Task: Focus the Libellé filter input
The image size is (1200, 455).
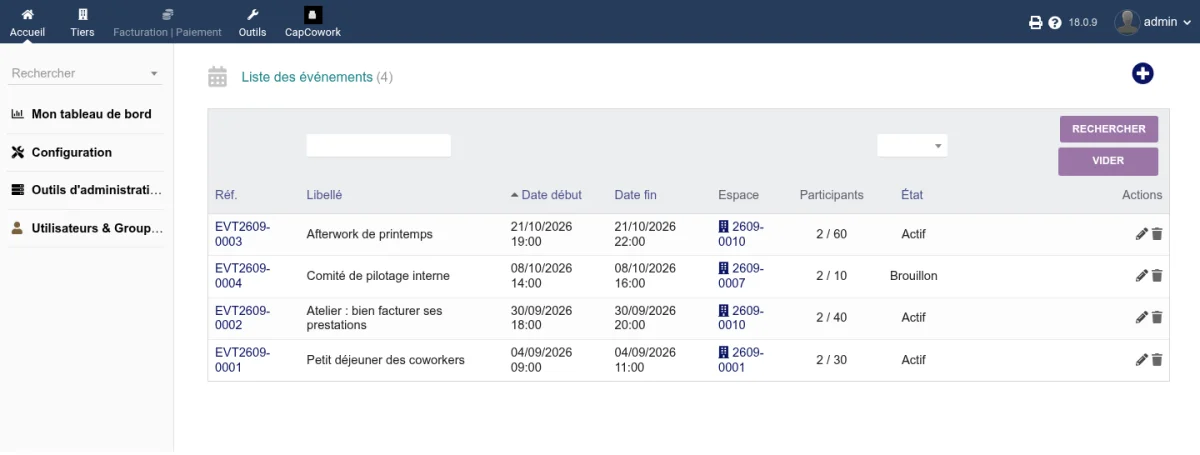Action: point(379,145)
